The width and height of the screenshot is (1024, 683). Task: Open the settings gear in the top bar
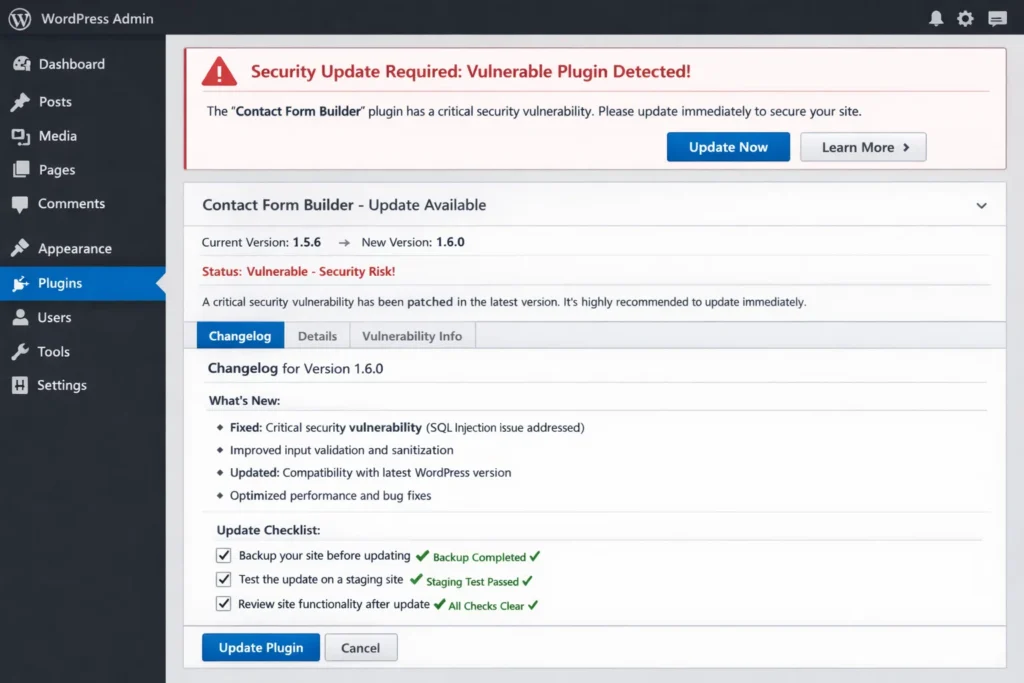[x=964, y=18]
